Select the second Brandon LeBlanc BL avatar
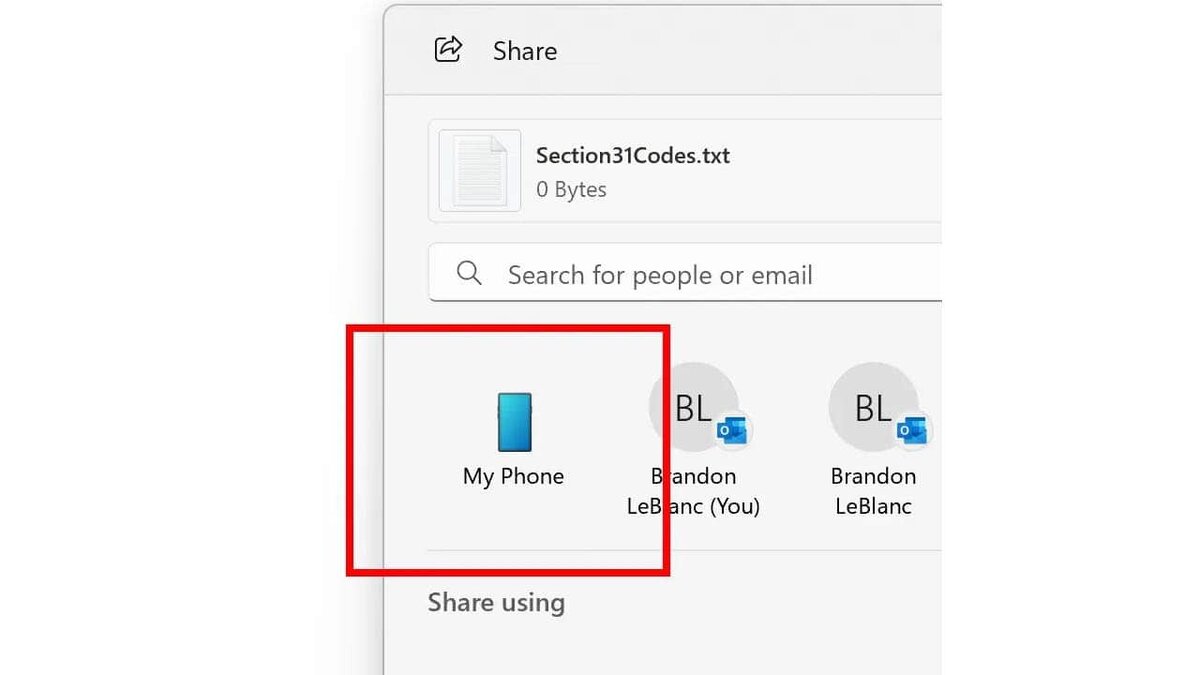Screen dimensions: 1200x675 pos(873,407)
